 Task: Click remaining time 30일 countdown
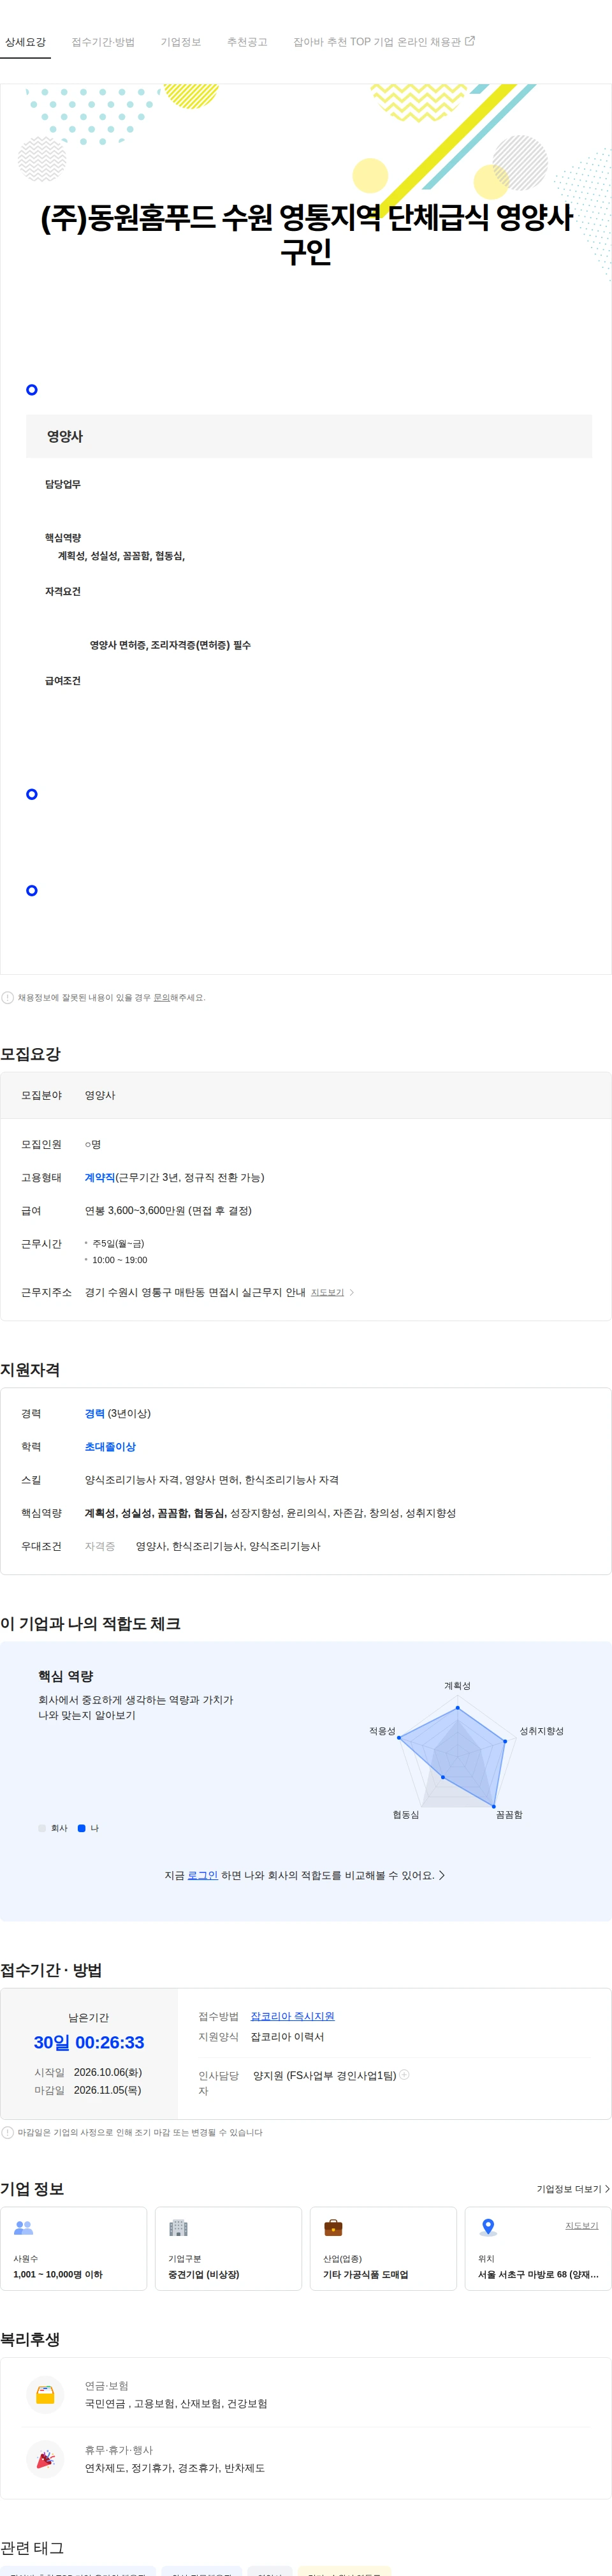[x=89, y=2042]
